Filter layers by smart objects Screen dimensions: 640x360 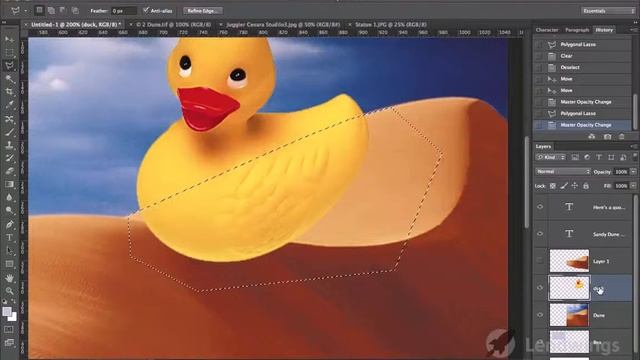(623, 157)
